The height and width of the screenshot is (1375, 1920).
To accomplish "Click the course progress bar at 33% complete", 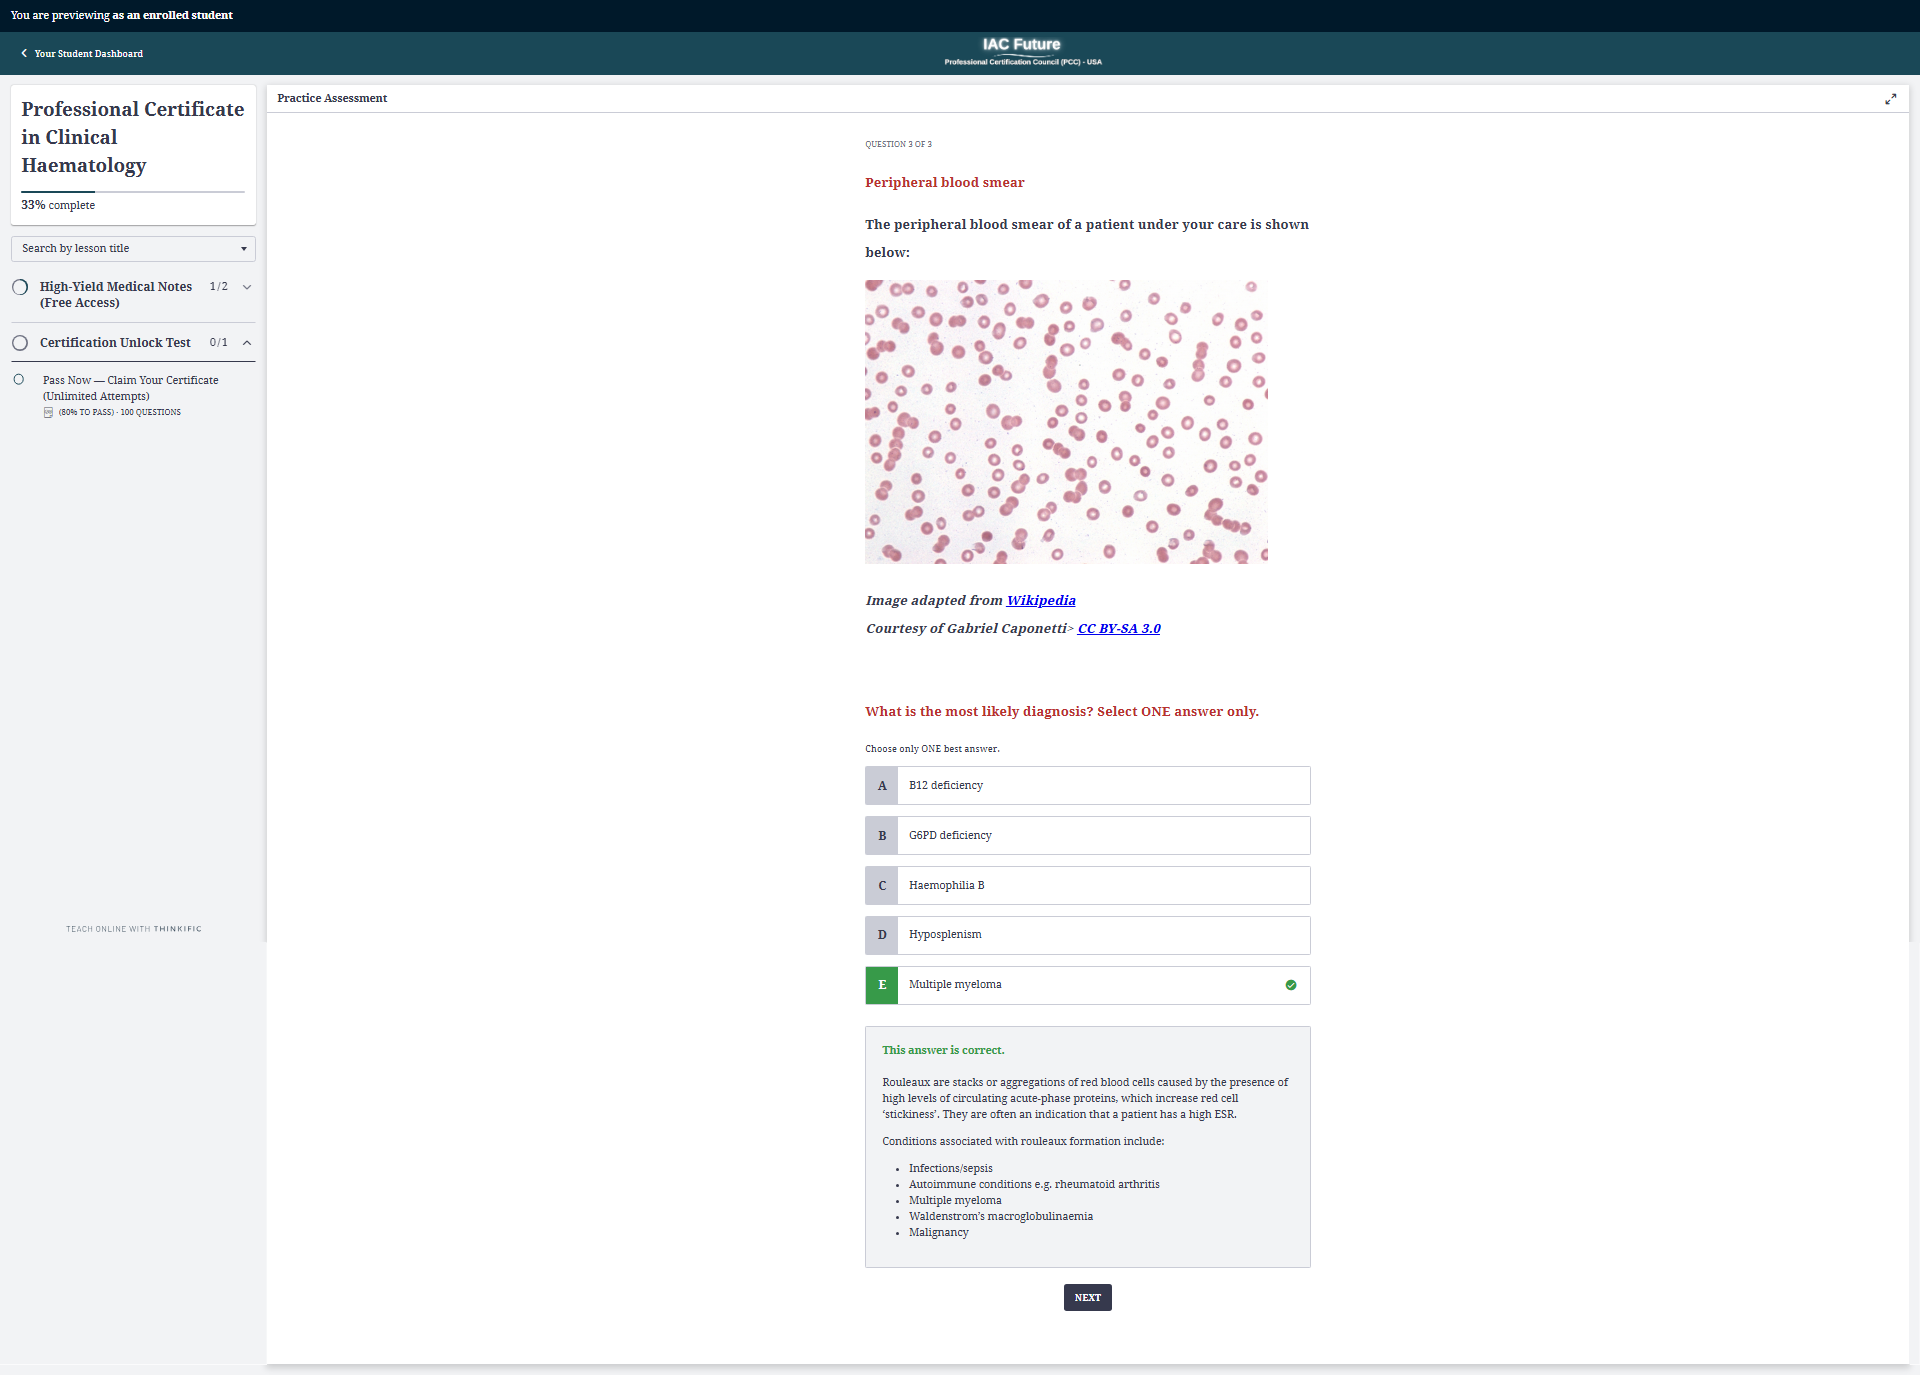I will [133, 191].
